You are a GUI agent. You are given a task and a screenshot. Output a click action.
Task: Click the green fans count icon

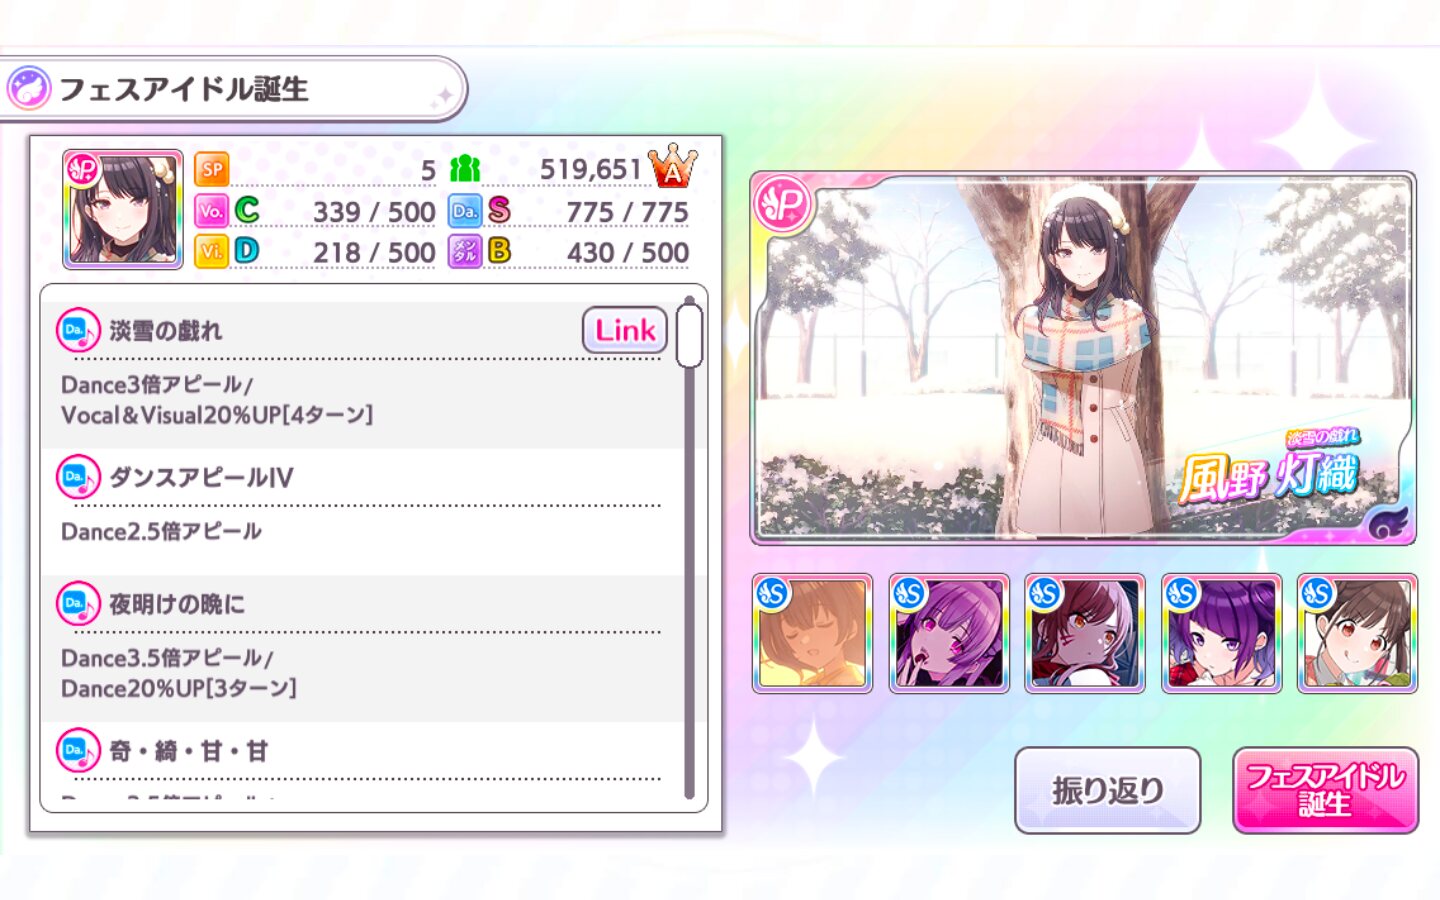click(465, 169)
